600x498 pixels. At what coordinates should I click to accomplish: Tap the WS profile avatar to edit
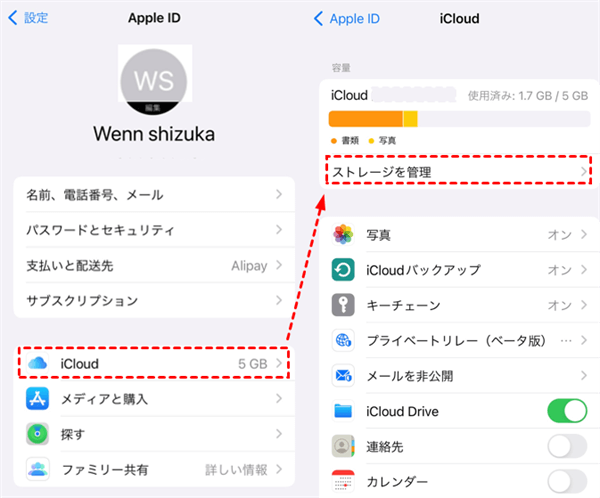(154, 81)
